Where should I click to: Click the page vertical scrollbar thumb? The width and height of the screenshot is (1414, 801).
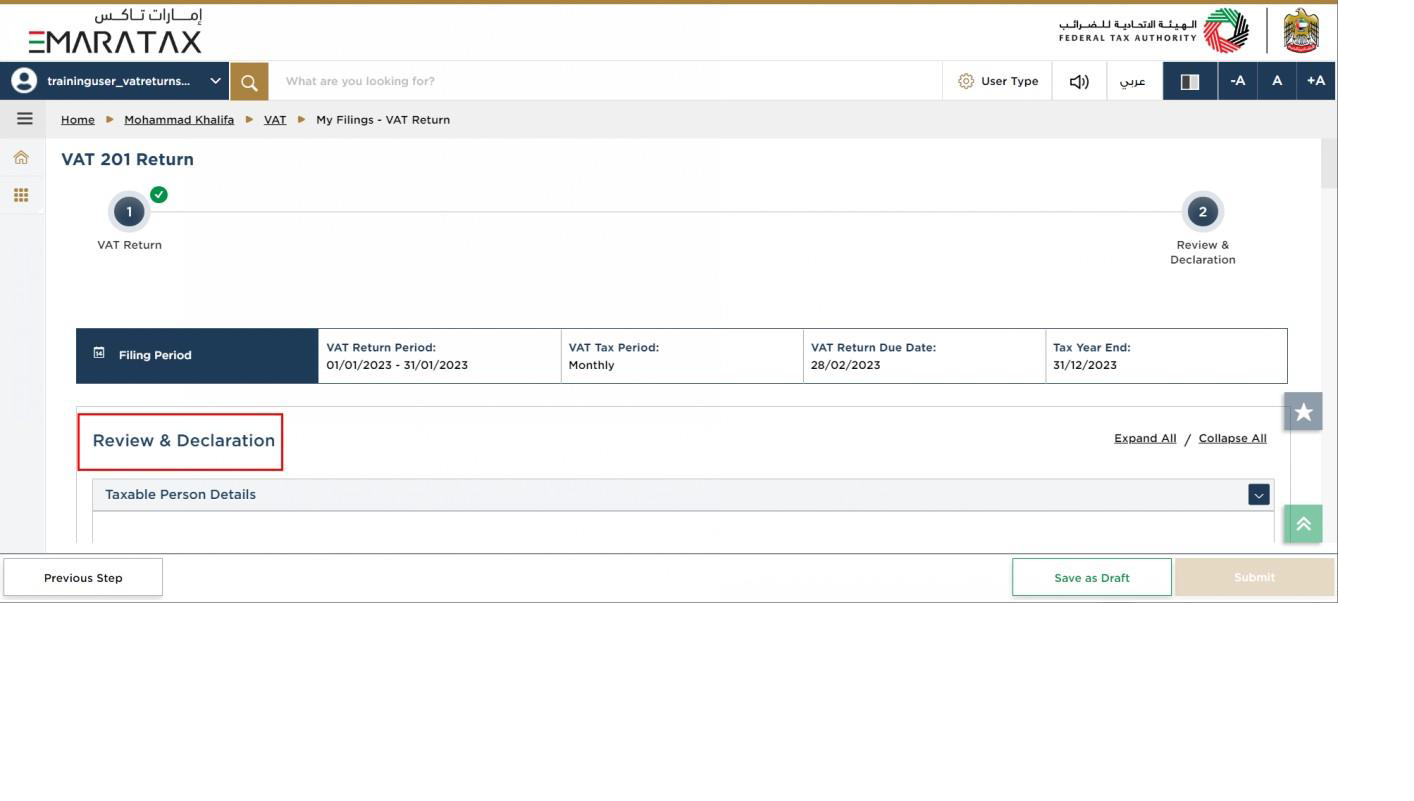point(1329,163)
